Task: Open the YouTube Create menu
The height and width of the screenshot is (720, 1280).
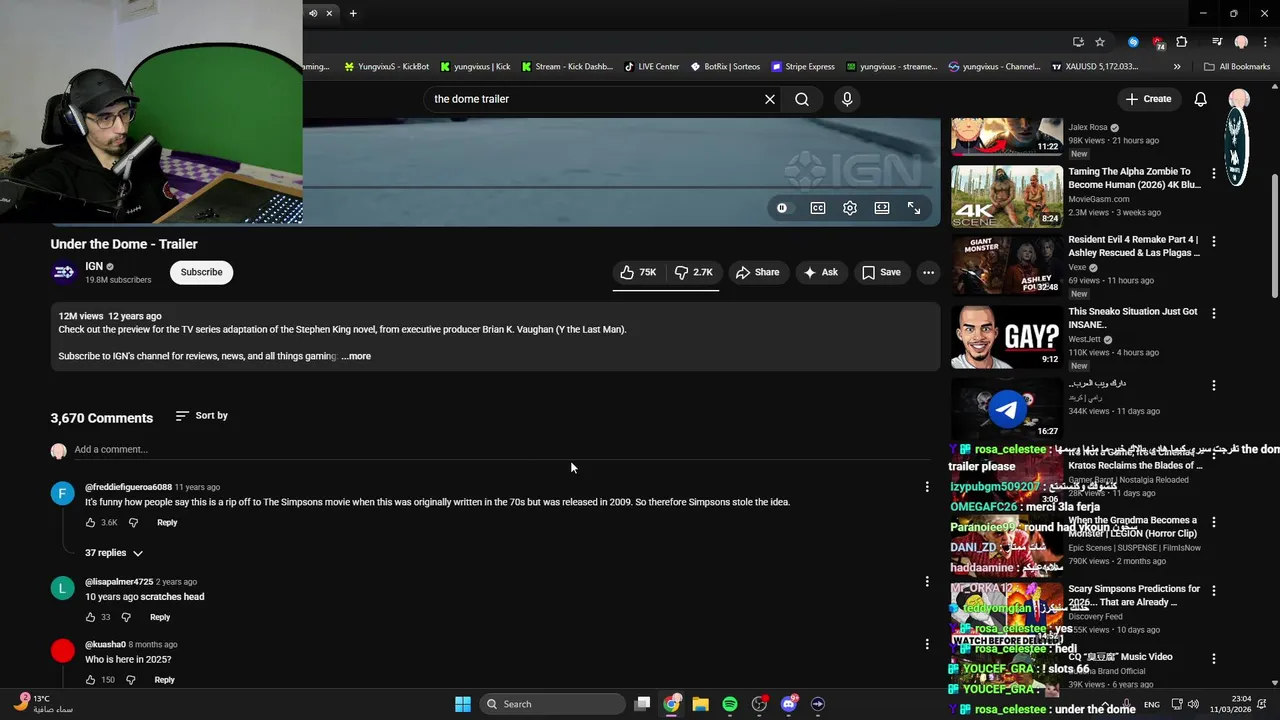Action: tap(1148, 99)
